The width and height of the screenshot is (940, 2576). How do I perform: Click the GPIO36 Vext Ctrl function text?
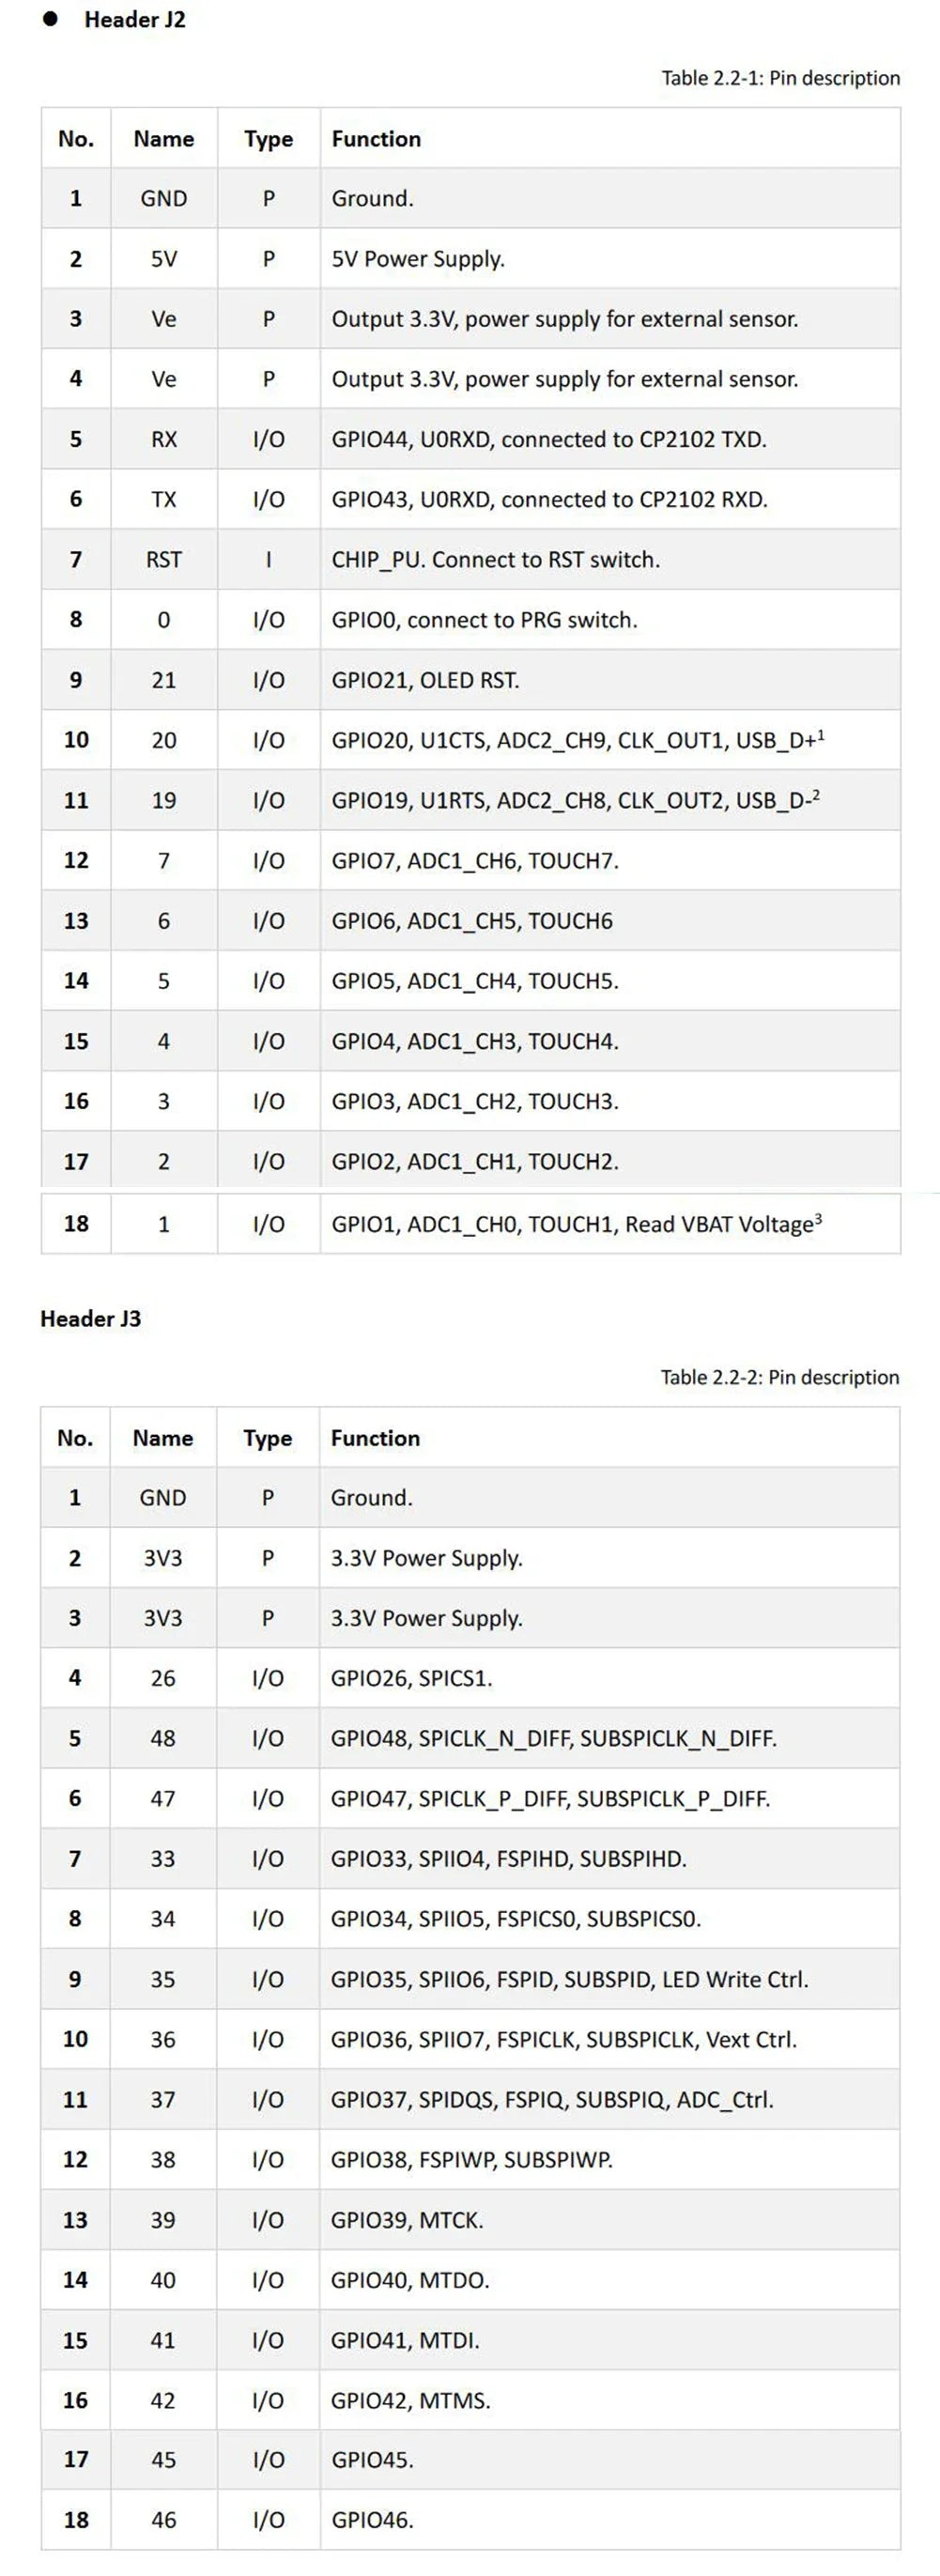click(564, 2039)
